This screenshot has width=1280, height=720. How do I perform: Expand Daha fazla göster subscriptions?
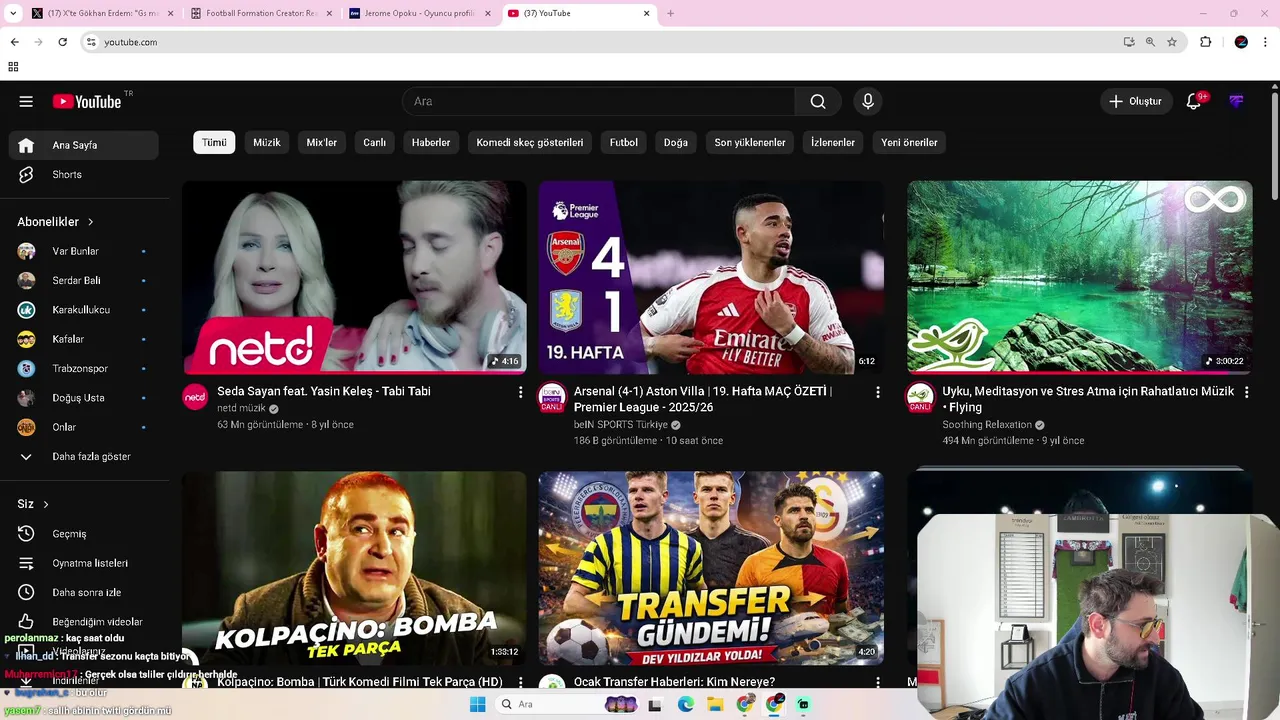point(84,456)
